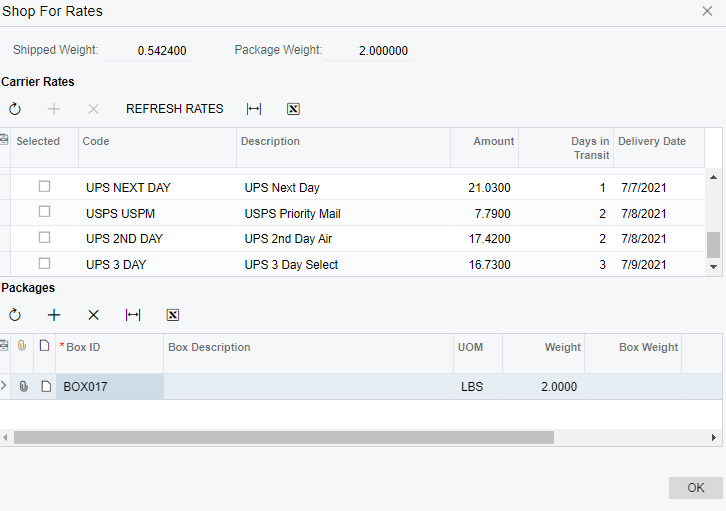
Task: Click the 7/9/2021 delivery date cell
Action: pos(659,264)
